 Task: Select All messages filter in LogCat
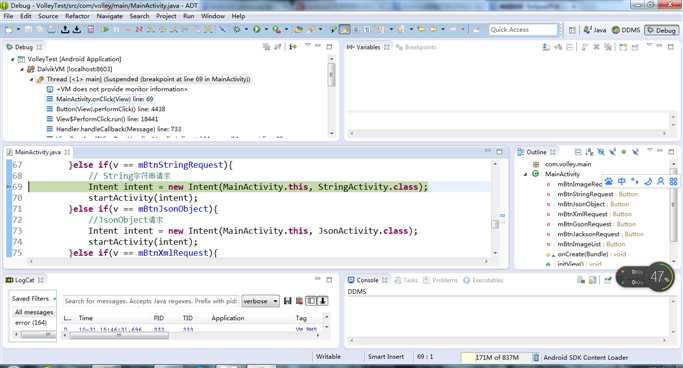[34, 312]
